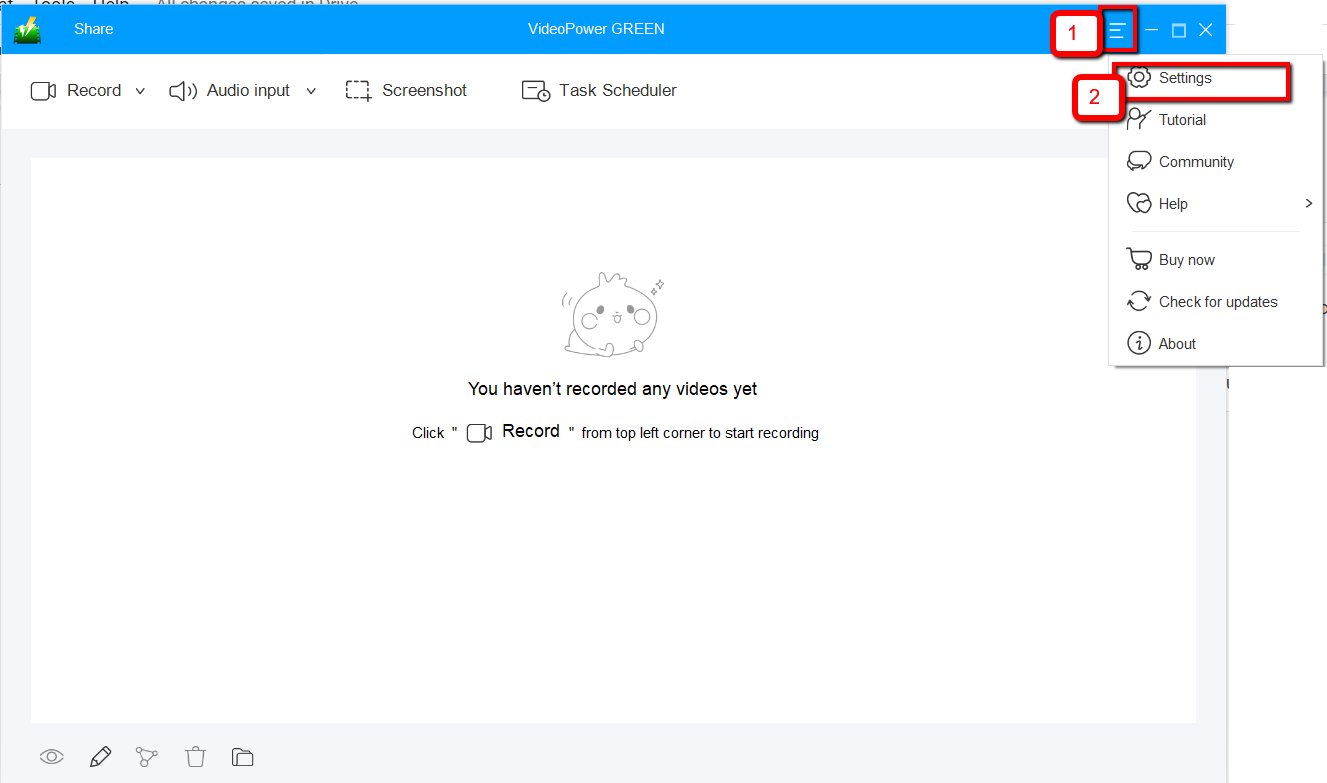The width and height of the screenshot is (1327, 783).
Task: Click the Share link top left
Action: (93, 29)
